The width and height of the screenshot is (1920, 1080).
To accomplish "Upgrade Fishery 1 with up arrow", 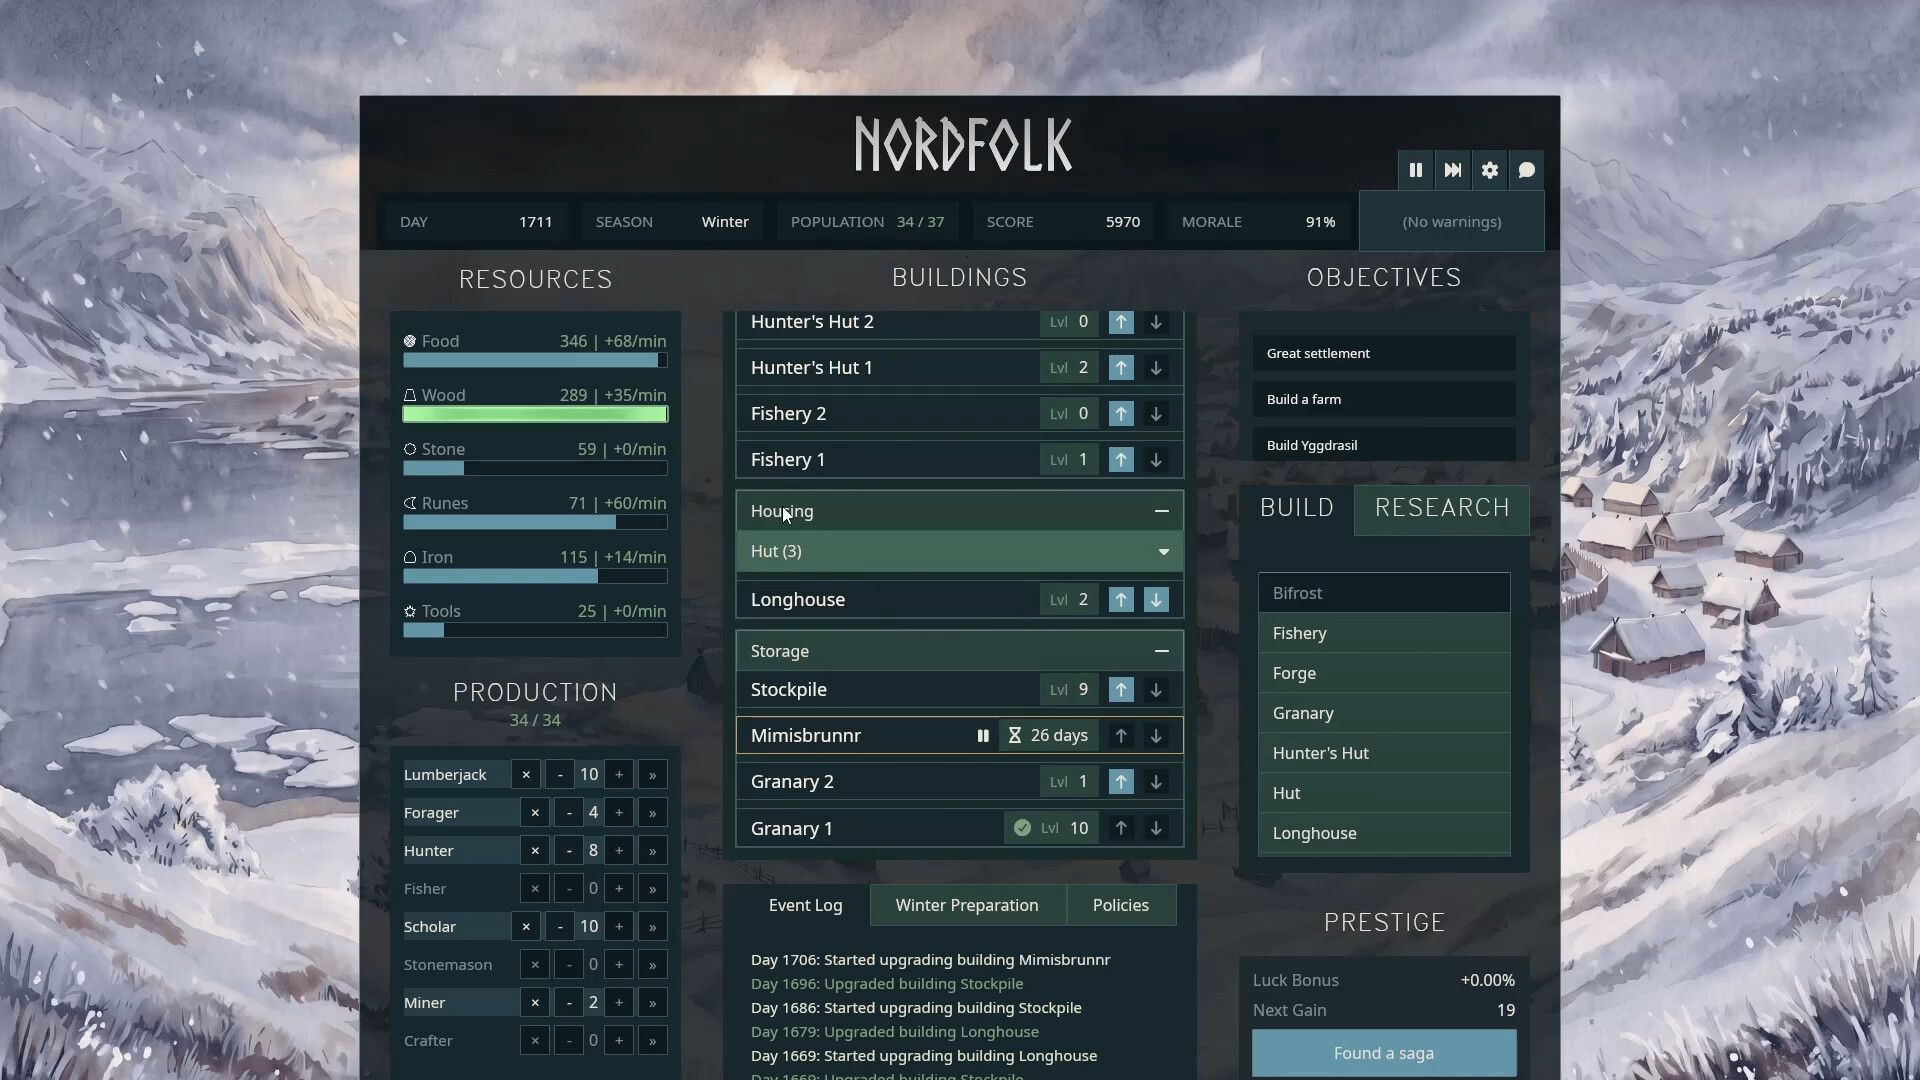I will [1121, 460].
